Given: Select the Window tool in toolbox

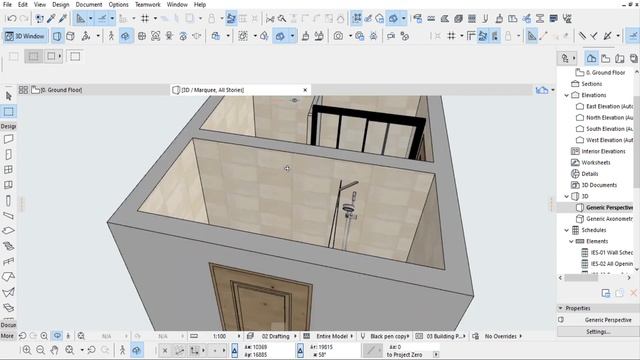Looking at the screenshot, I should [x=9, y=170].
